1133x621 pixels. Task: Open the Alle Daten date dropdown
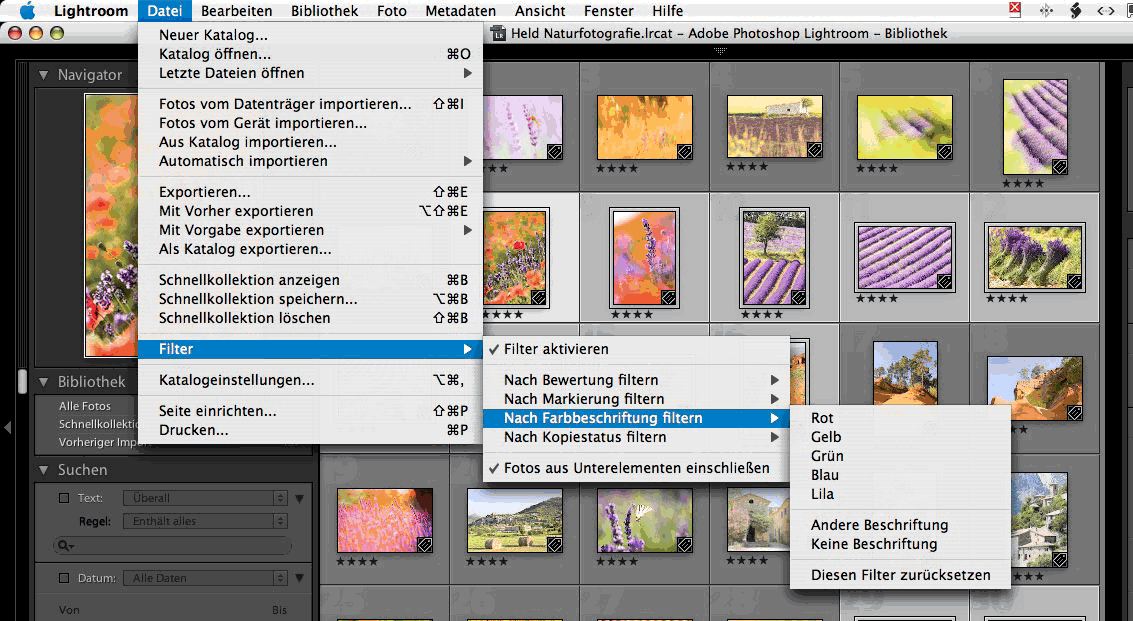tap(205, 578)
